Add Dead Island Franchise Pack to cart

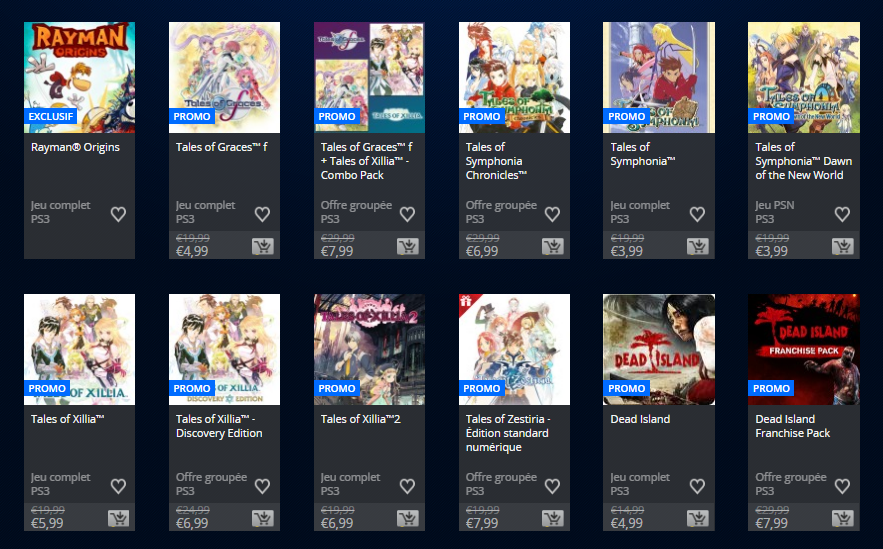click(x=842, y=518)
